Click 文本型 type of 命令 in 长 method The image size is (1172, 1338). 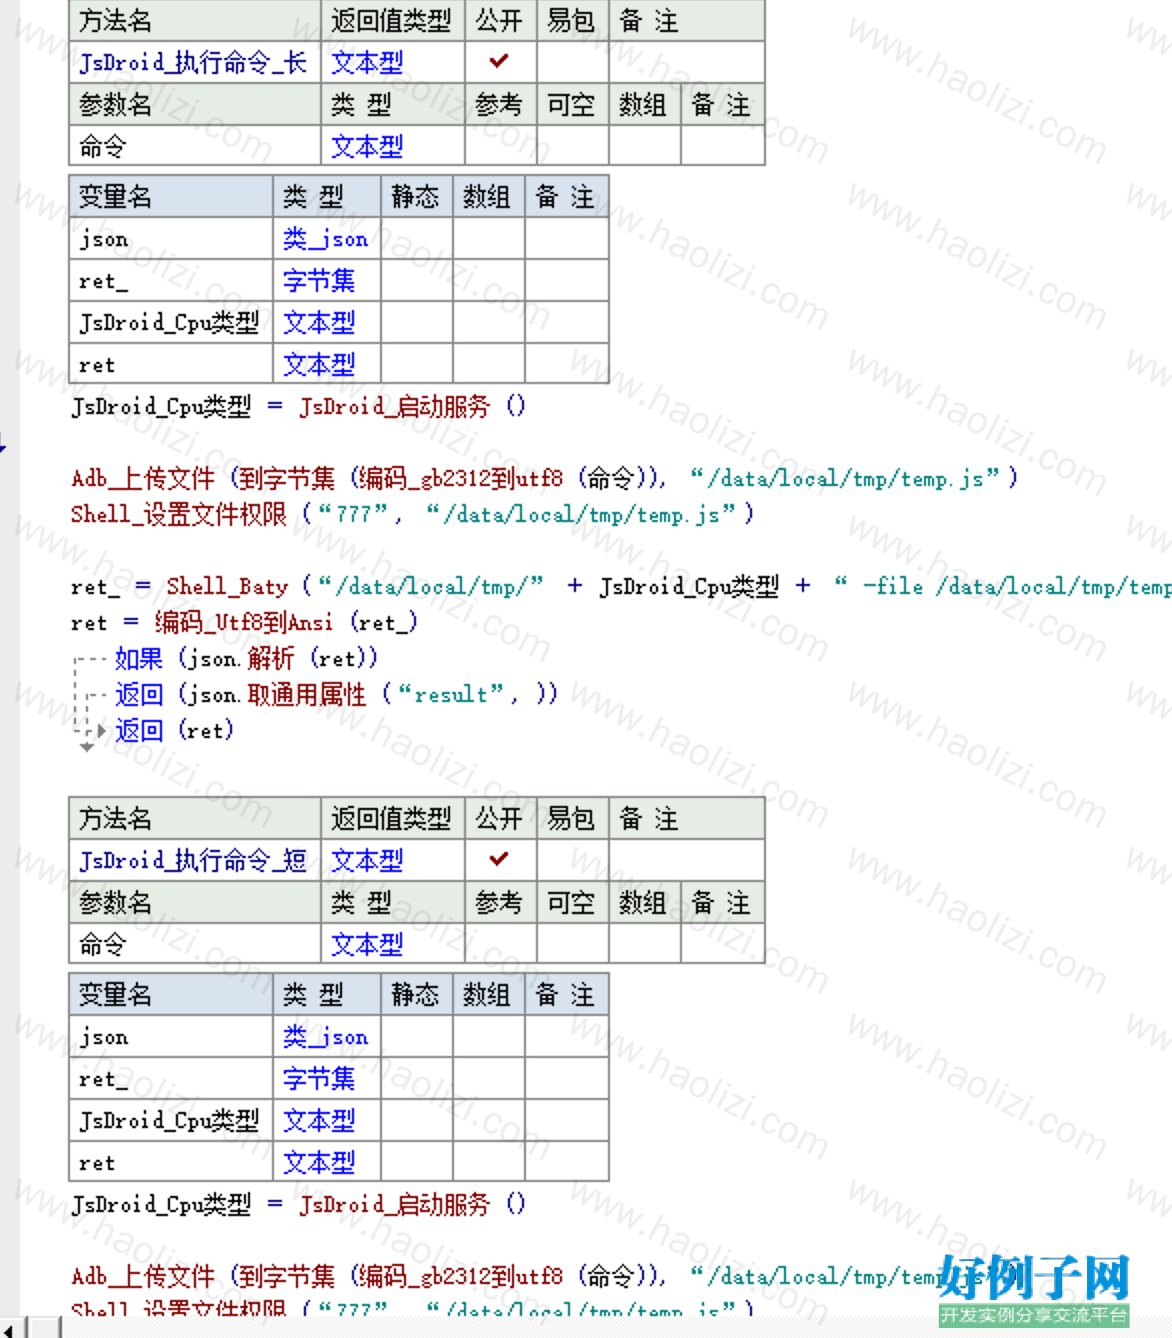[x=367, y=146]
